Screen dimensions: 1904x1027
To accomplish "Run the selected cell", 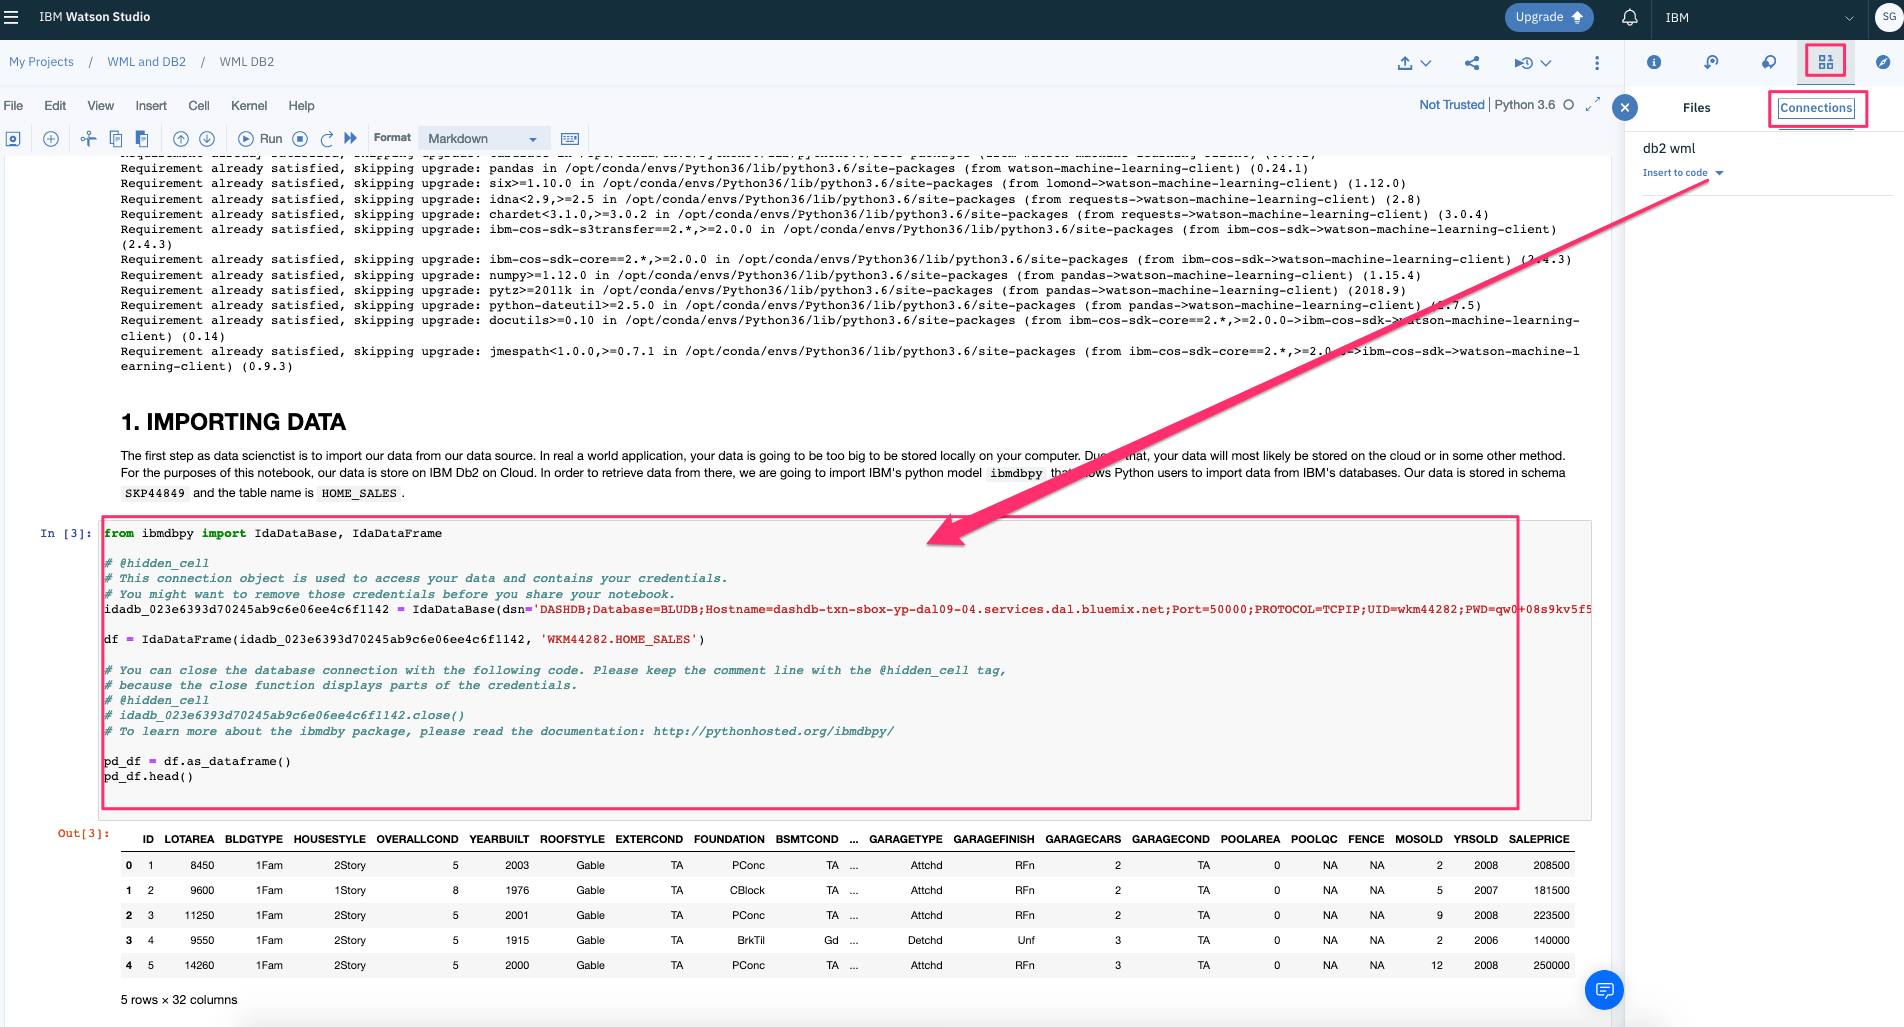I will (260, 139).
